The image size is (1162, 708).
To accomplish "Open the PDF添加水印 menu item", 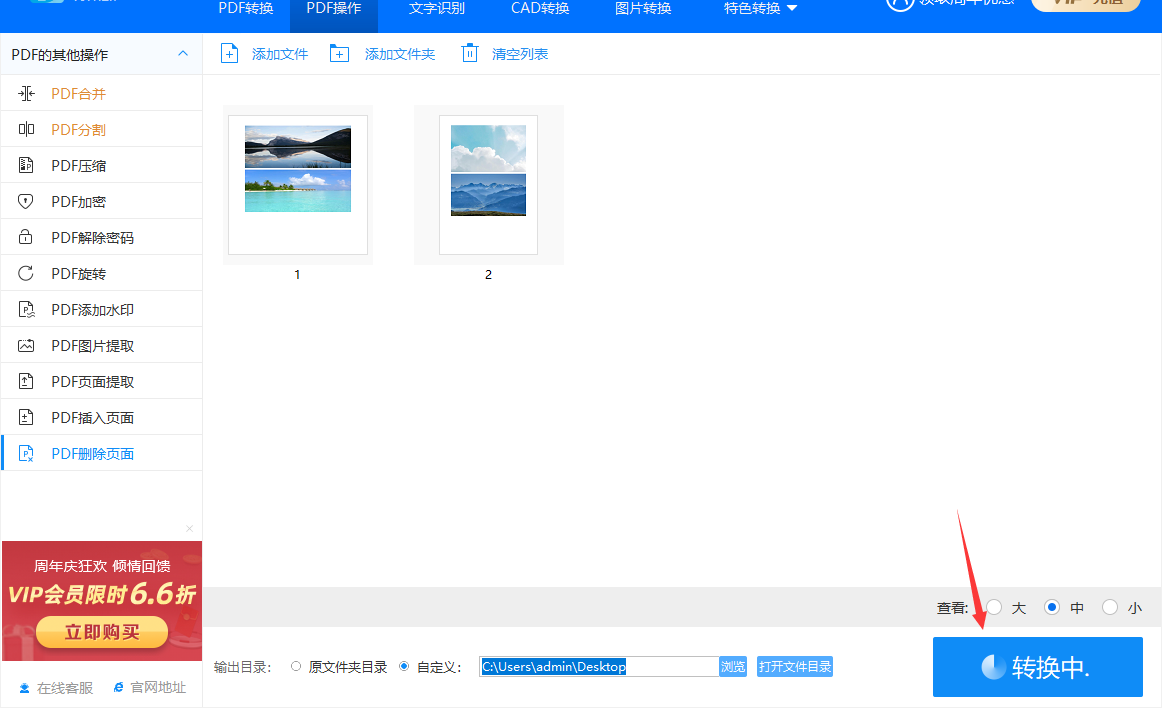I will (x=102, y=309).
